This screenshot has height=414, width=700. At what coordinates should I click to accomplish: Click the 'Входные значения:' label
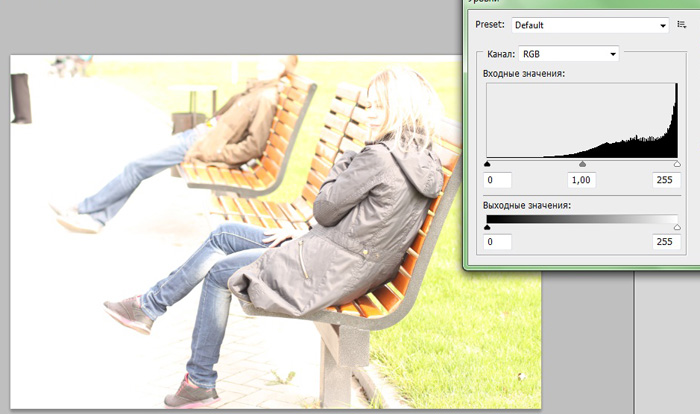pos(524,73)
